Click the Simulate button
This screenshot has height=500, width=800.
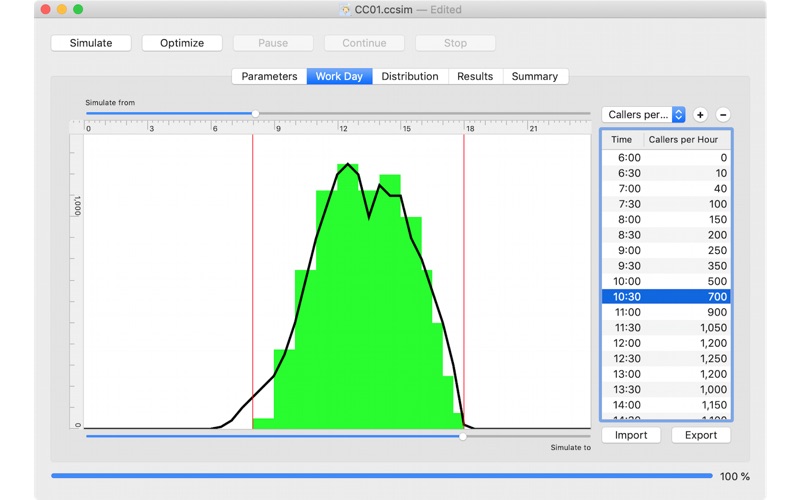point(91,43)
